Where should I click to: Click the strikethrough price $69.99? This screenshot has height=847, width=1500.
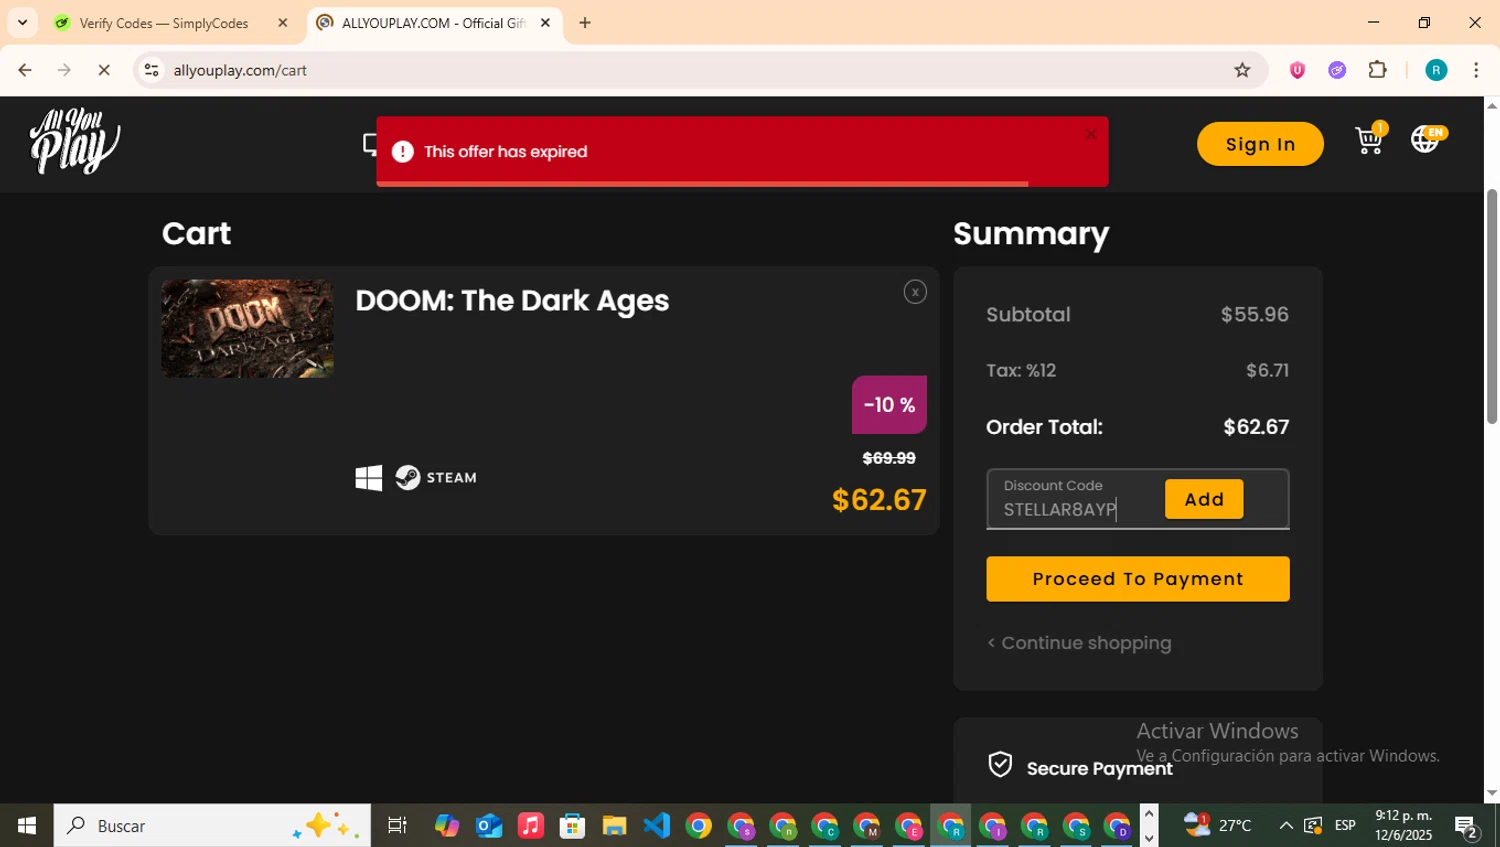pyautogui.click(x=889, y=458)
